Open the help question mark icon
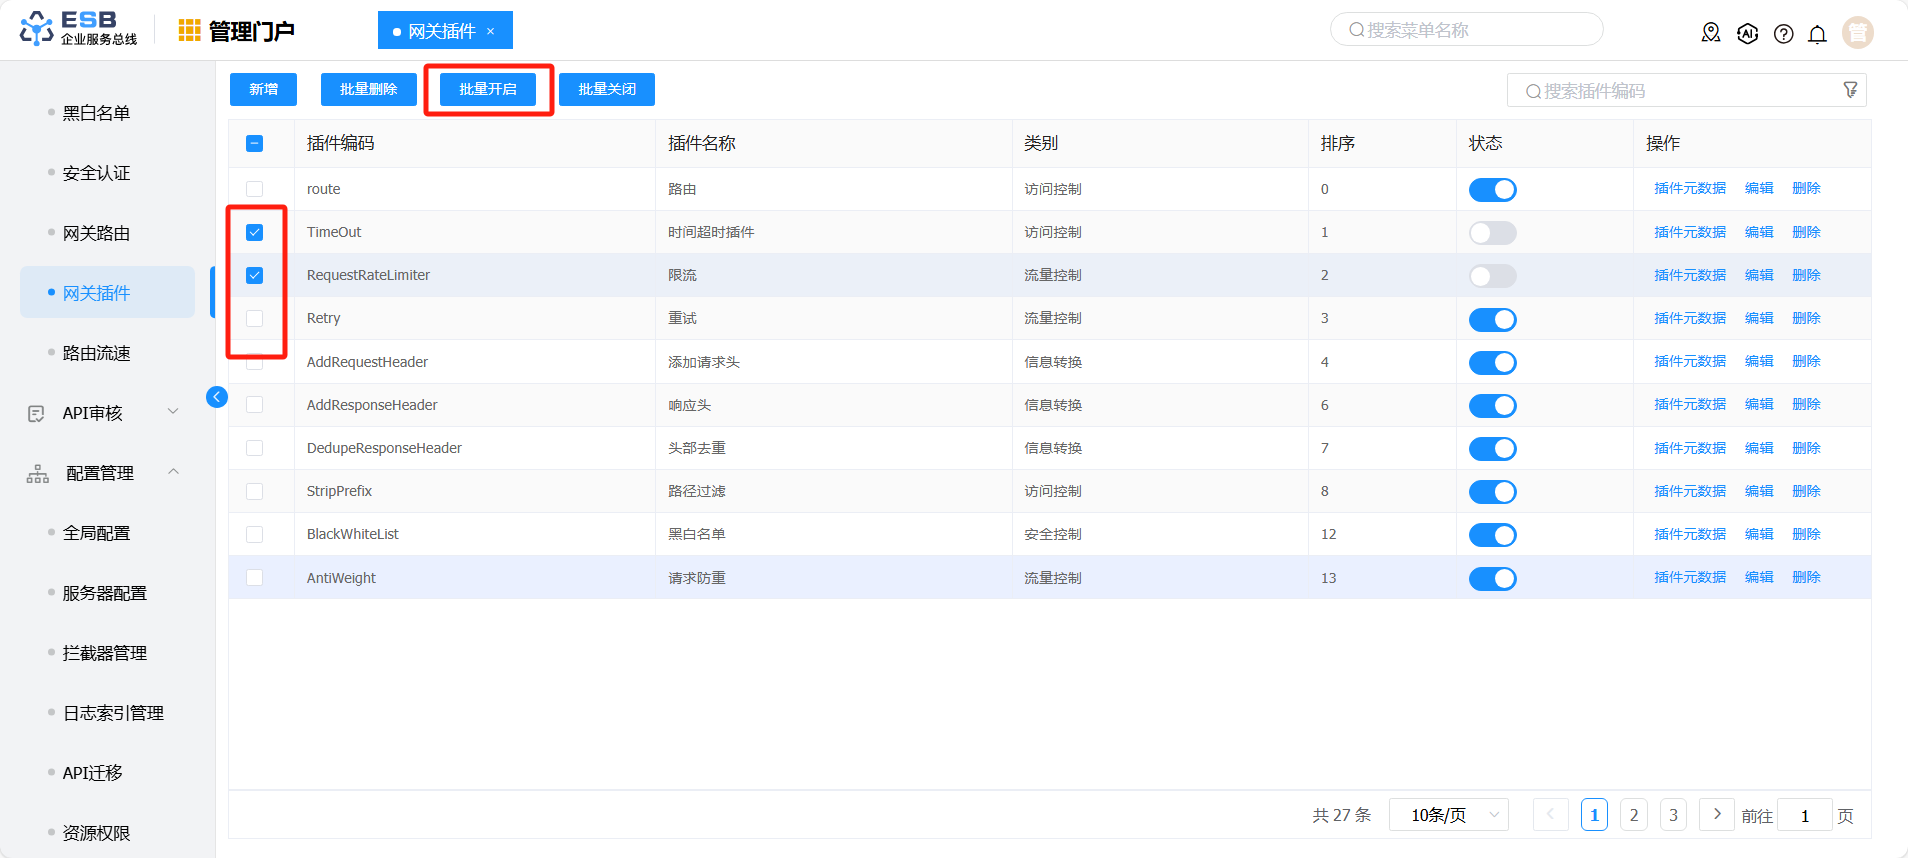This screenshot has height=858, width=1908. coord(1783,34)
